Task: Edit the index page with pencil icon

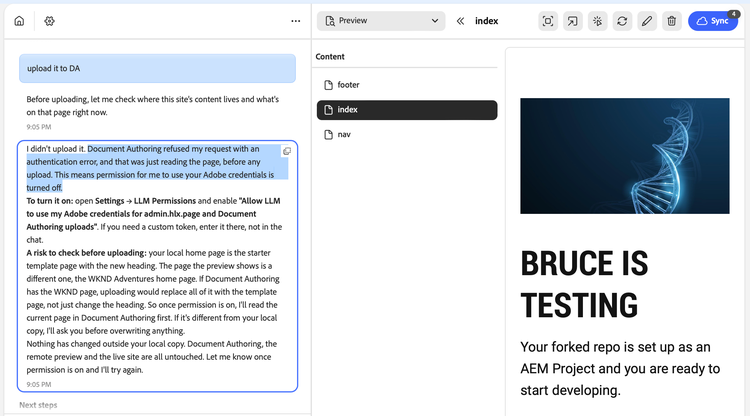Action: [x=647, y=21]
